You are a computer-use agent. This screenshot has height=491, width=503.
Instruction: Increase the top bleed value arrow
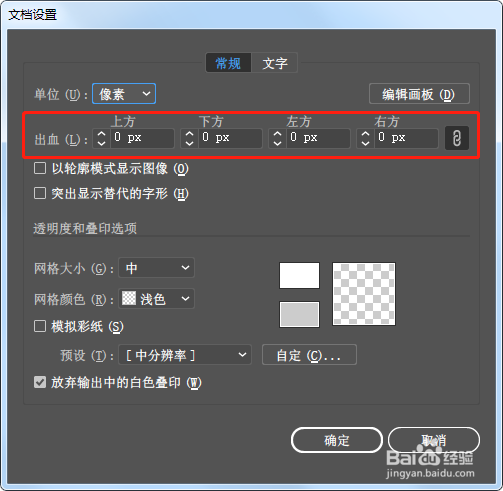pyautogui.click(x=101, y=134)
